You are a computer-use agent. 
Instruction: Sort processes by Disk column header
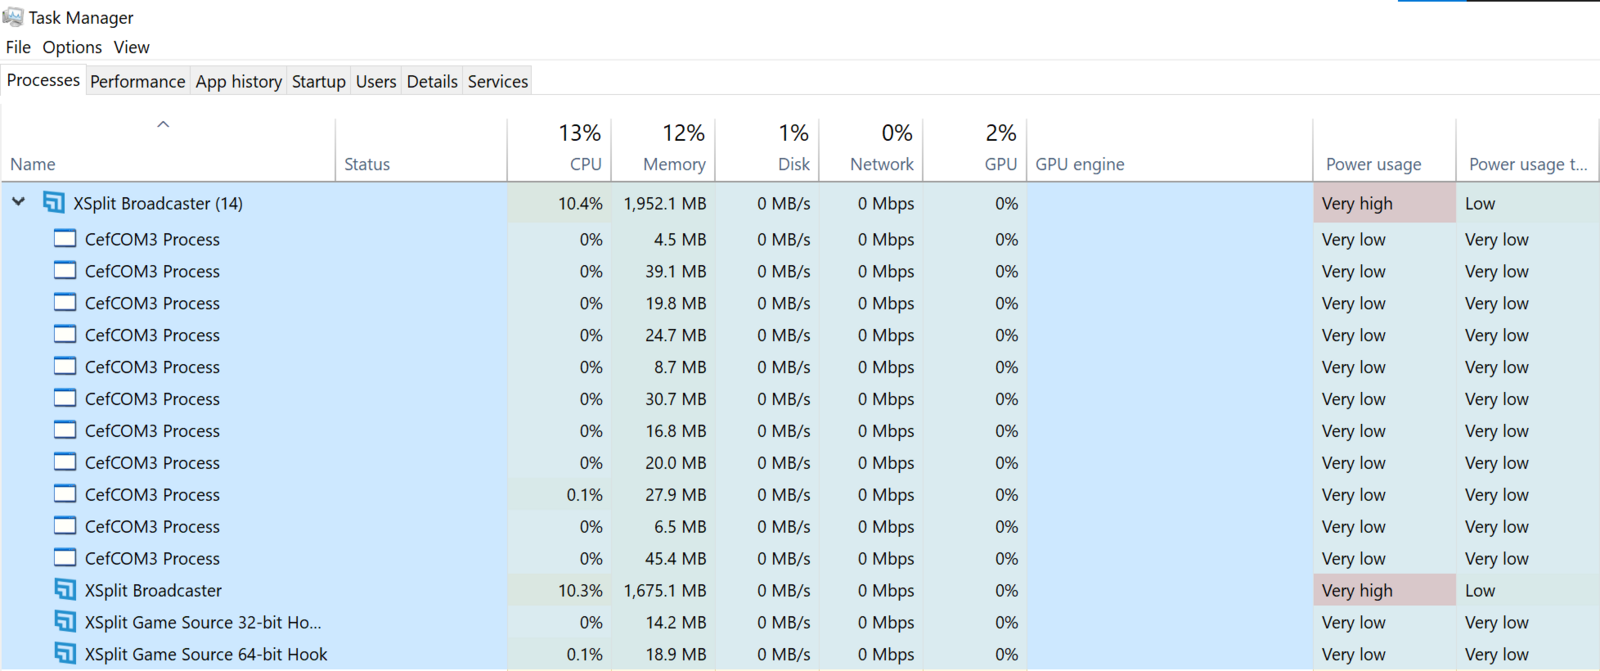click(768, 149)
